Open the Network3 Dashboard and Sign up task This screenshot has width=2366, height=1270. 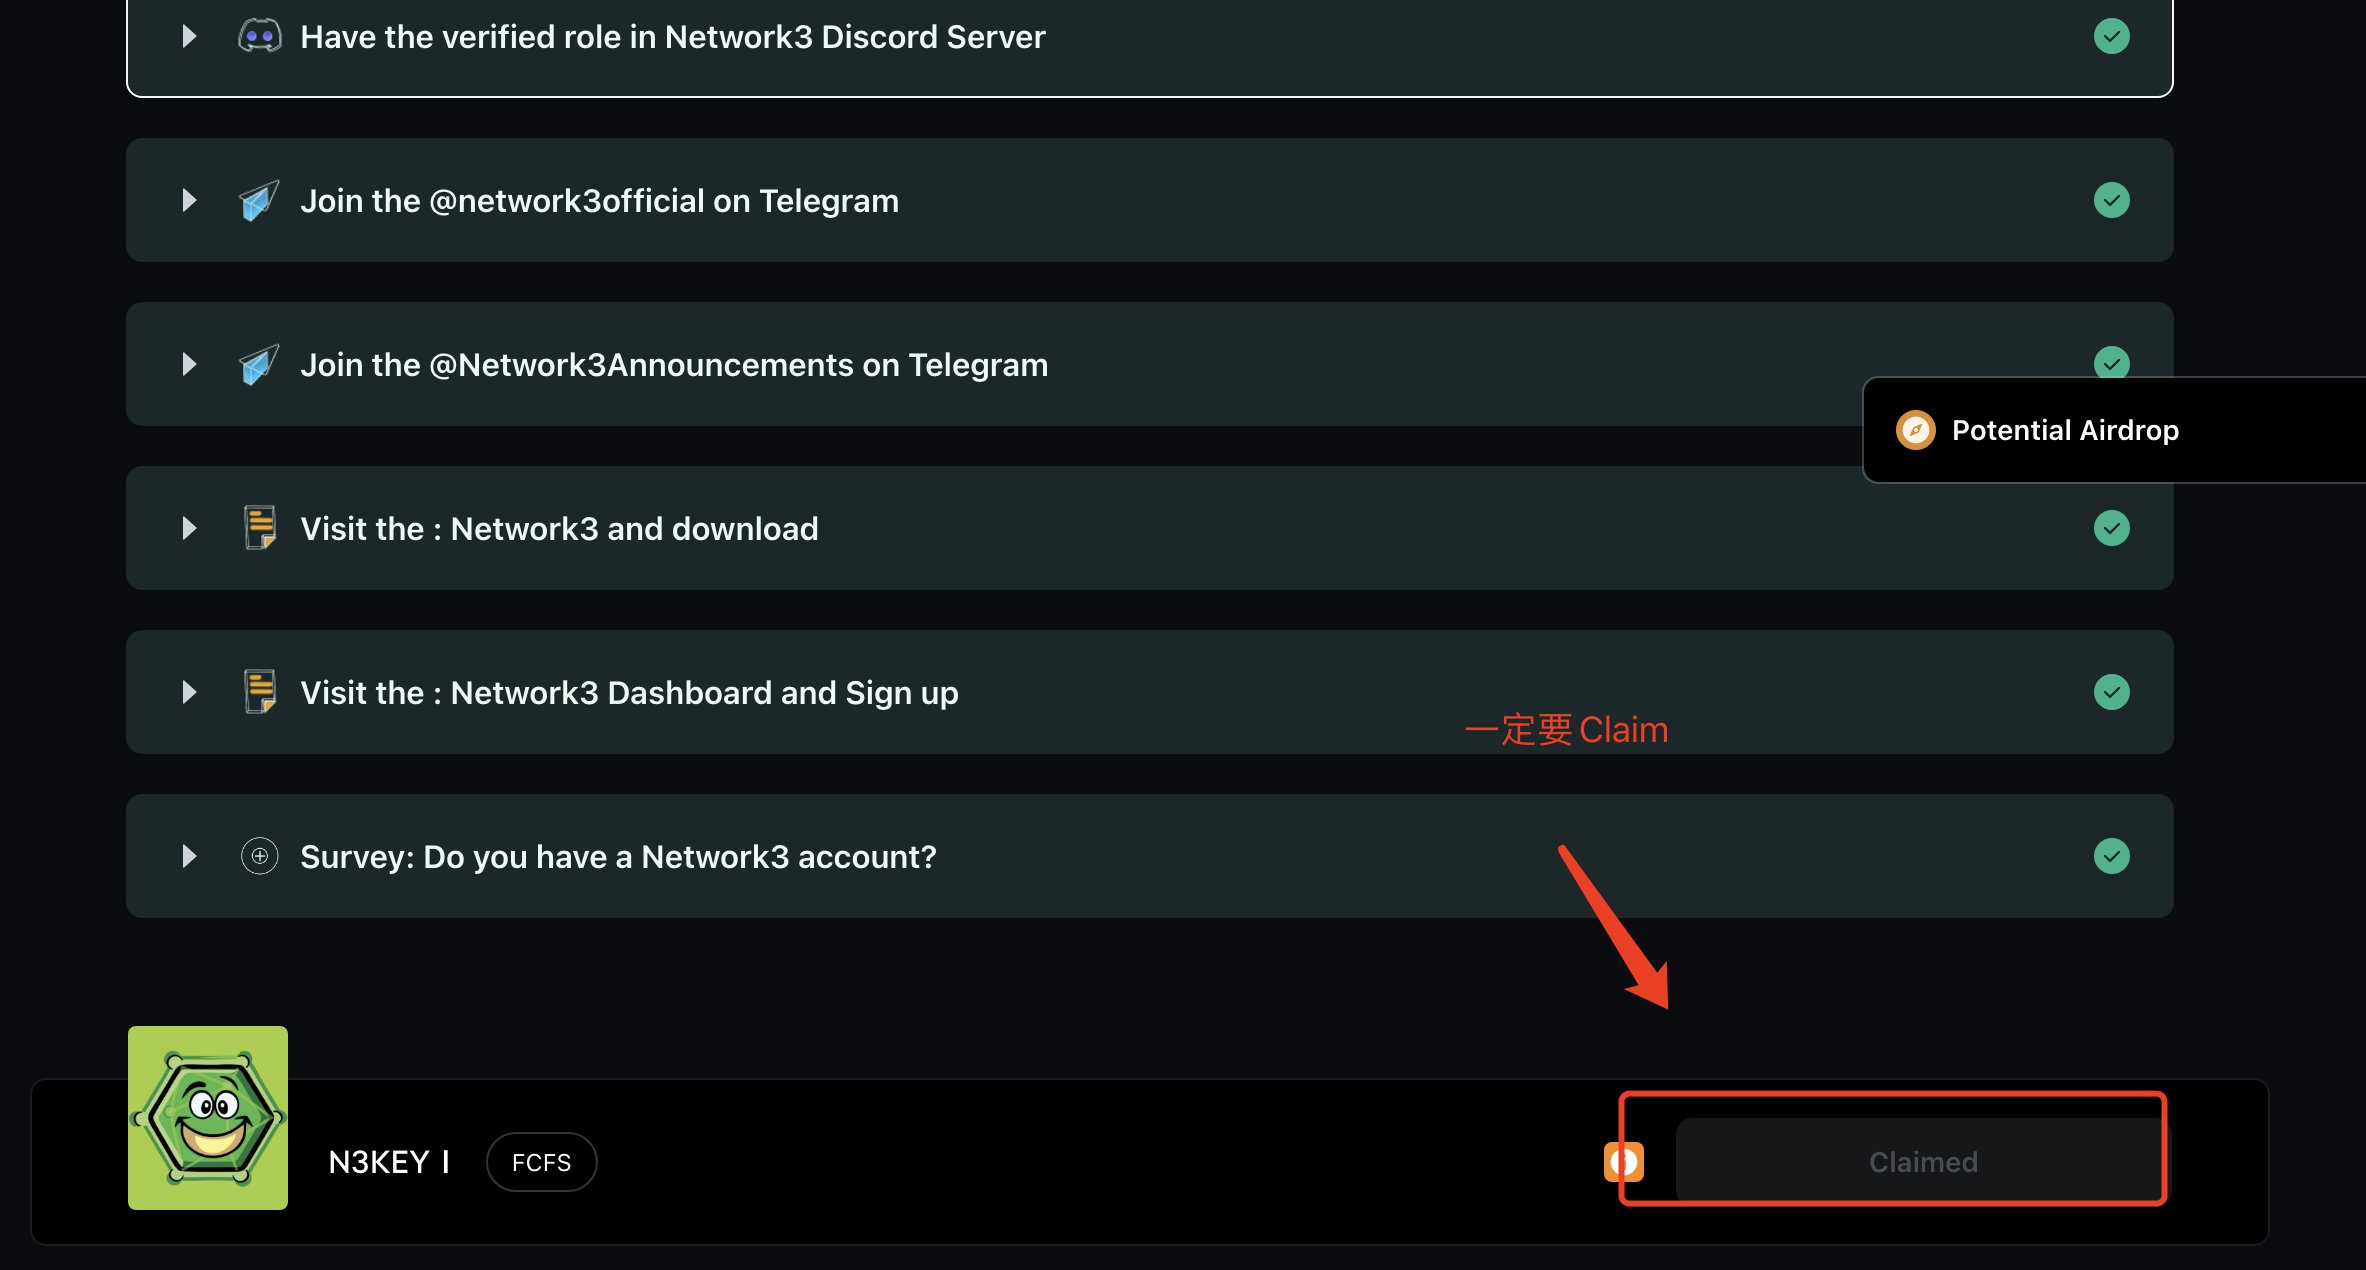tap(1150, 692)
